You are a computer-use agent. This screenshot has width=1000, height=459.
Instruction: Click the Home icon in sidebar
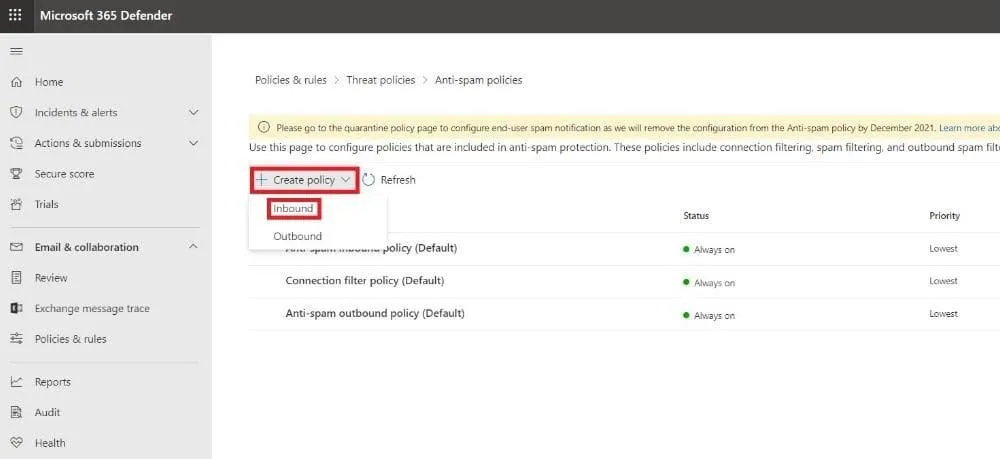tap(16, 82)
